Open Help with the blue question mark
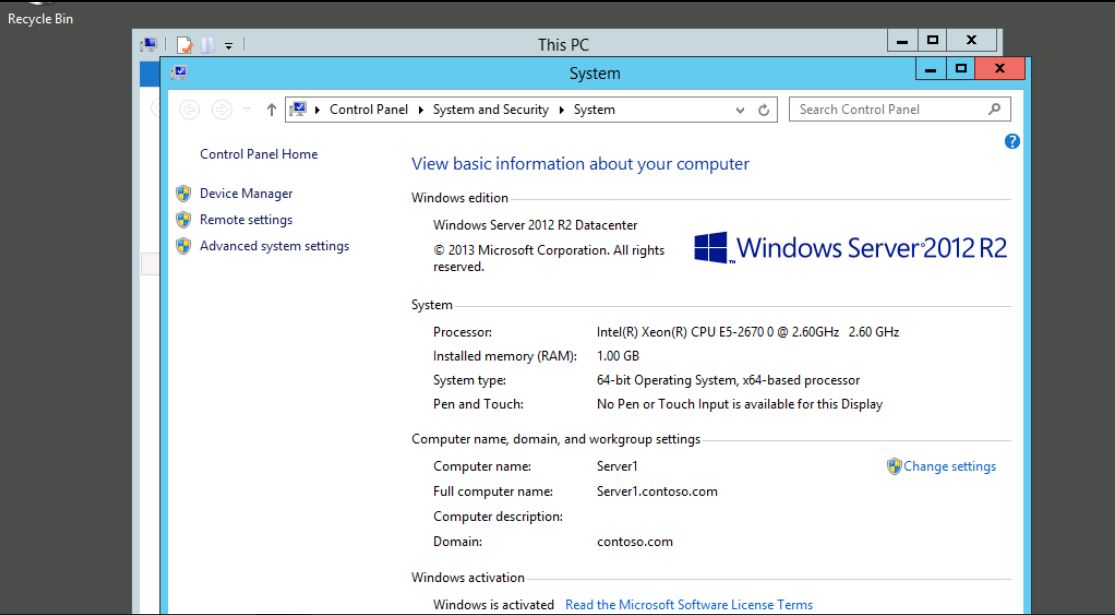 tap(1012, 141)
